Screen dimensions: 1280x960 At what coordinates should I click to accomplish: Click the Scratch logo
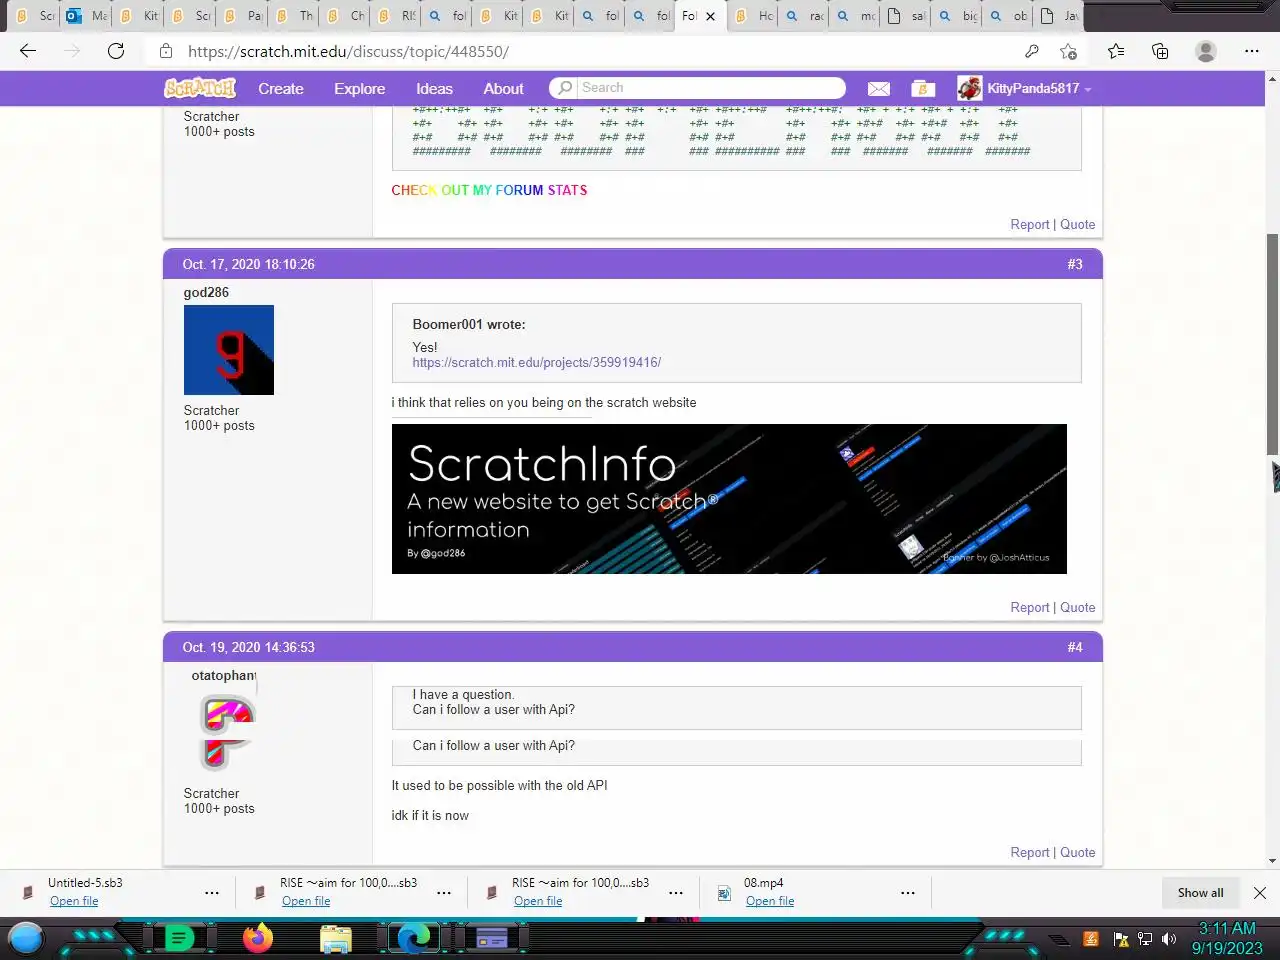[x=200, y=88]
